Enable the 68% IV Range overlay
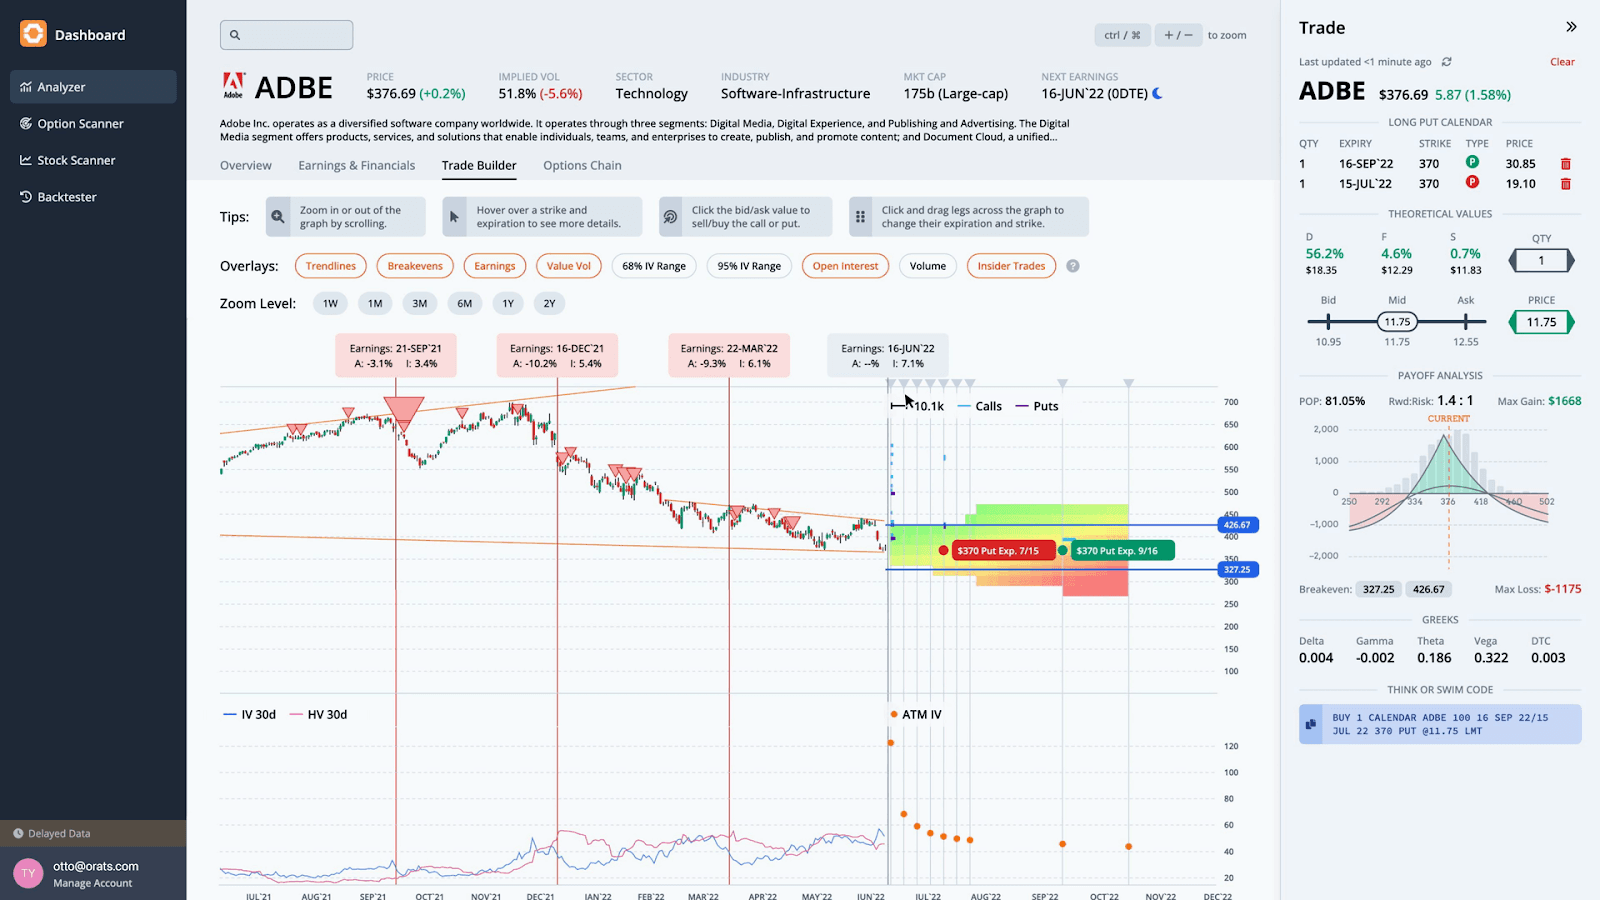Image resolution: width=1600 pixels, height=900 pixels. pos(654,266)
